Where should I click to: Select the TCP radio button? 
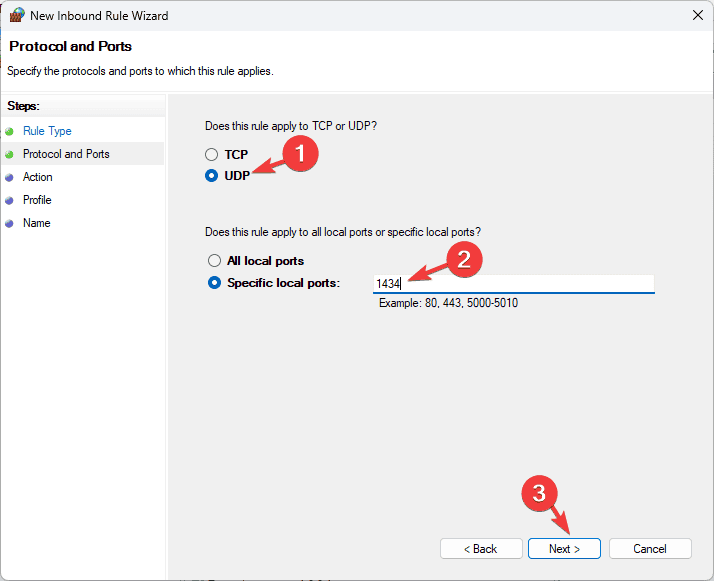212,155
